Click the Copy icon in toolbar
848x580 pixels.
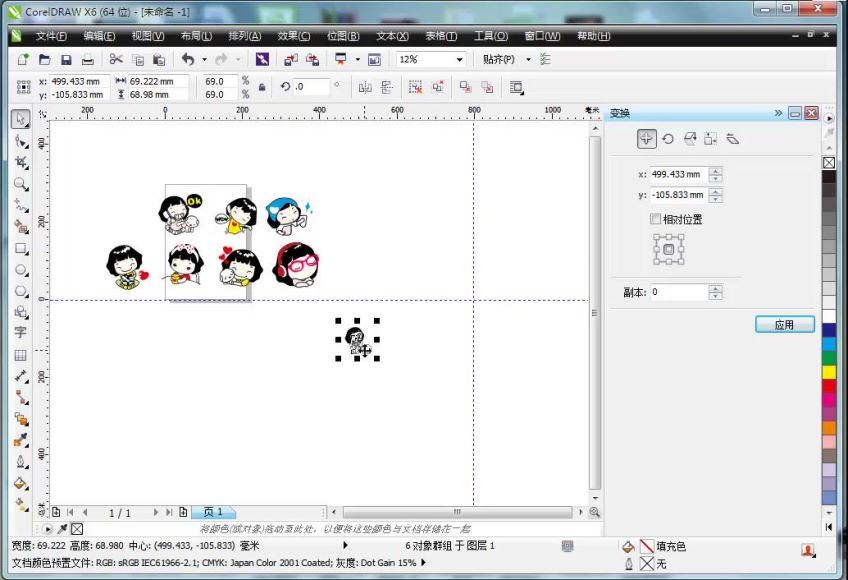[138, 60]
